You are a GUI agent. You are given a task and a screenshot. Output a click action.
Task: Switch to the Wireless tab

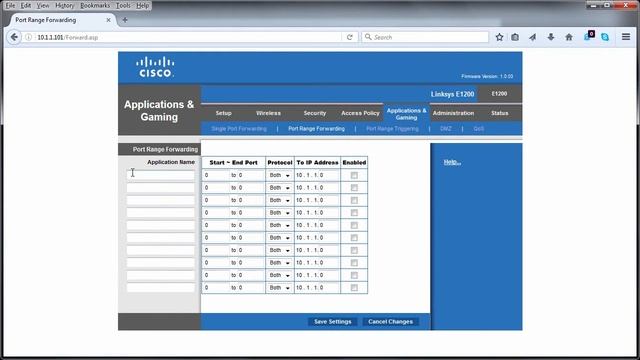point(268,113)
